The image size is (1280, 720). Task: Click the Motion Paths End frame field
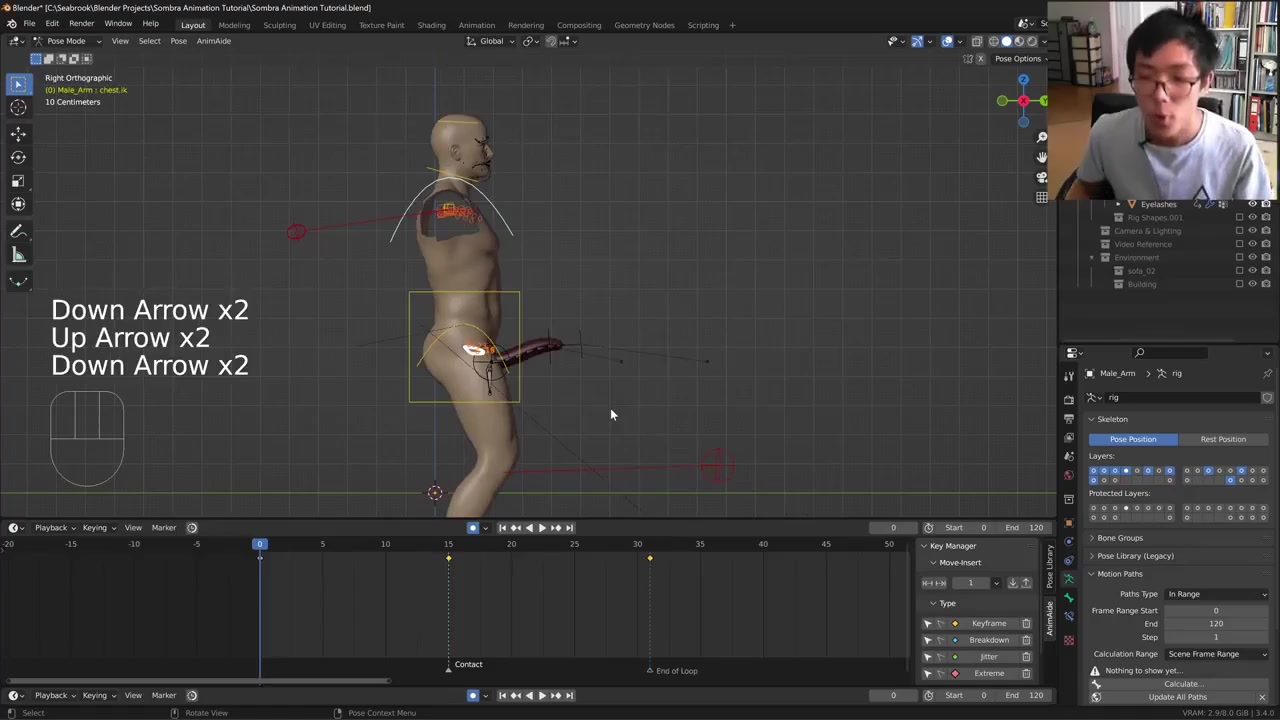[1215, 623]
